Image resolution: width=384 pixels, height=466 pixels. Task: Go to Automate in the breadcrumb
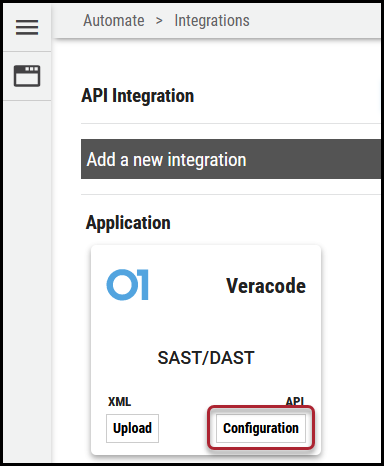tap(114, 20)
